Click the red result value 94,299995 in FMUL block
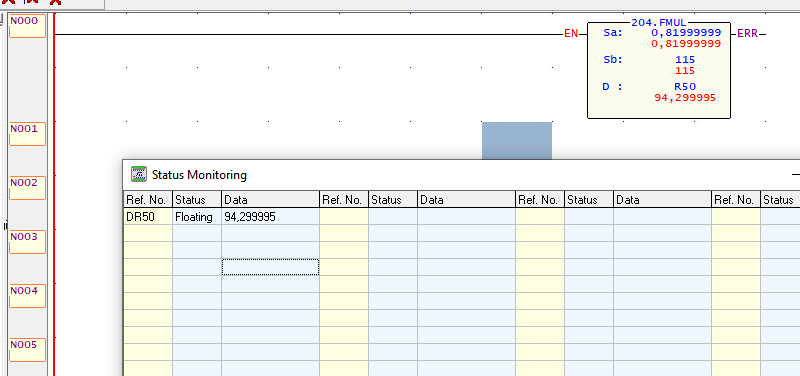This screenshot has height=376, width=800. pos(685,97)
